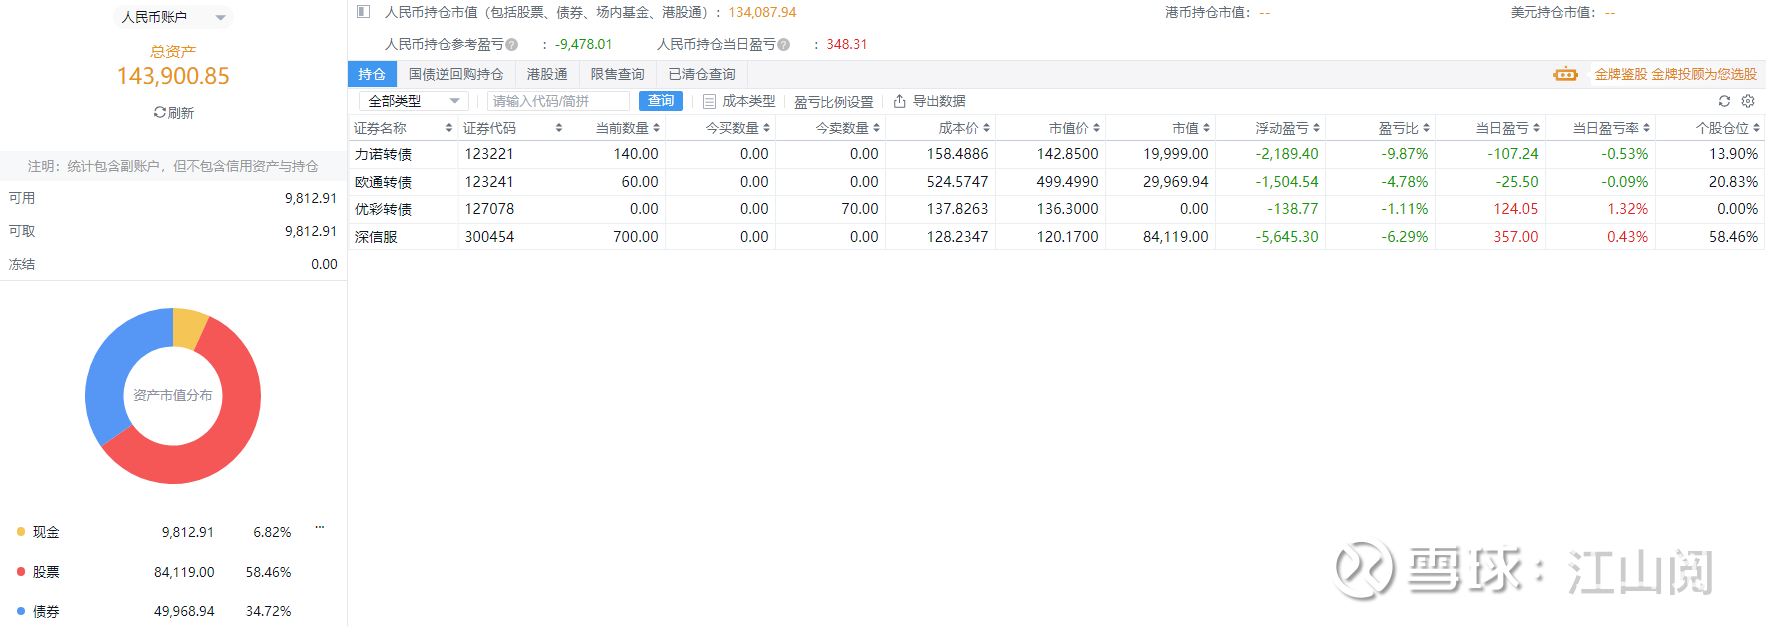
Task: Switch to the 持仓 tab
Action: [x=372, y=74]
